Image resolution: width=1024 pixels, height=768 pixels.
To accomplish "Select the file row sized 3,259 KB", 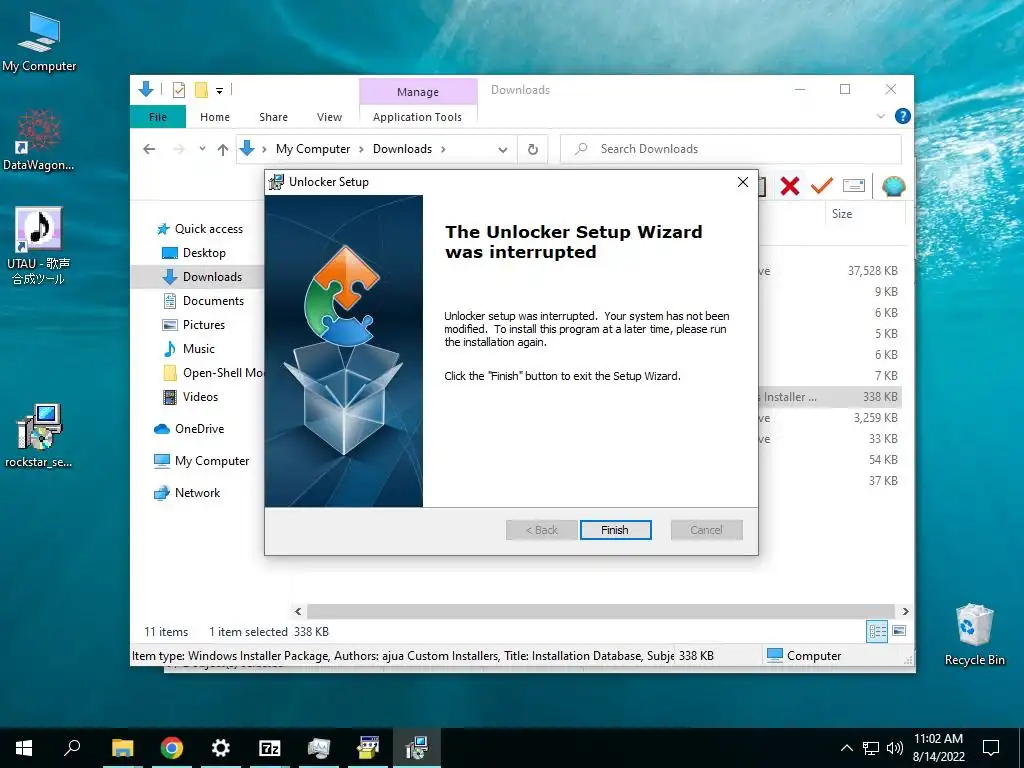I will pyautogui.click(x=829, y=417).
